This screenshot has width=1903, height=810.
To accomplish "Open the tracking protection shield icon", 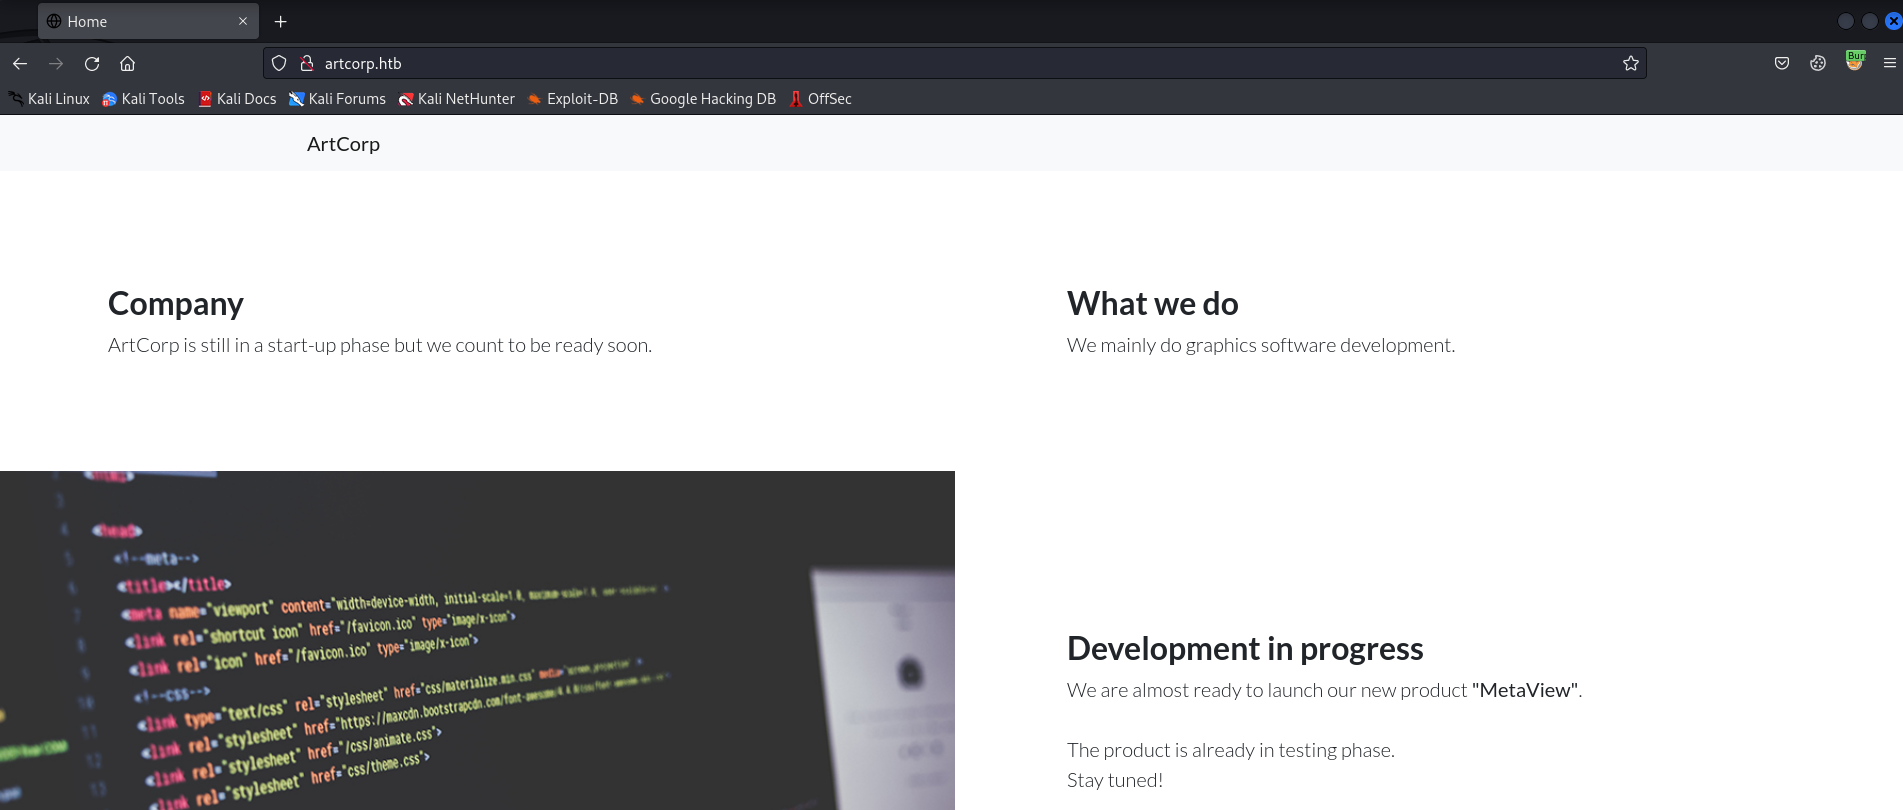I will click(x=279, y=64).
